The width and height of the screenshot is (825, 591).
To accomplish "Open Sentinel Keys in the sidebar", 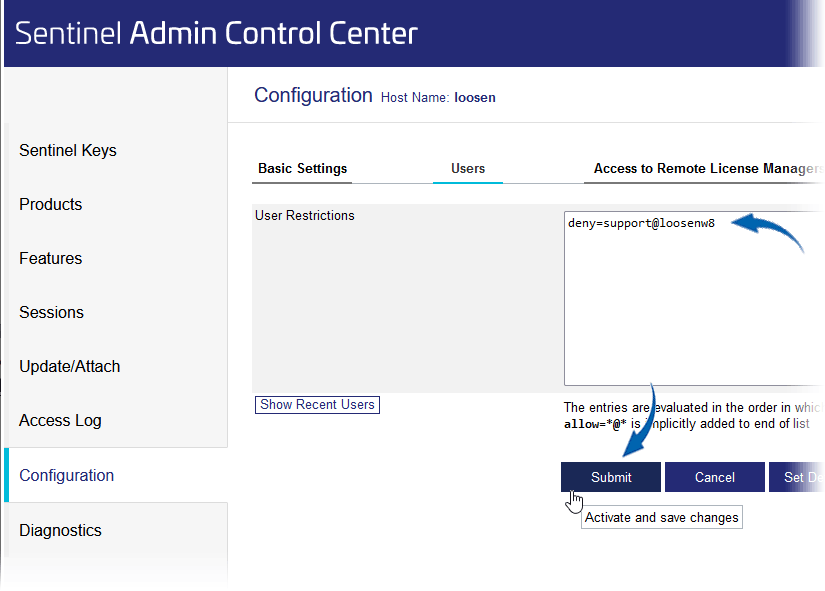I will click(68, 151).
